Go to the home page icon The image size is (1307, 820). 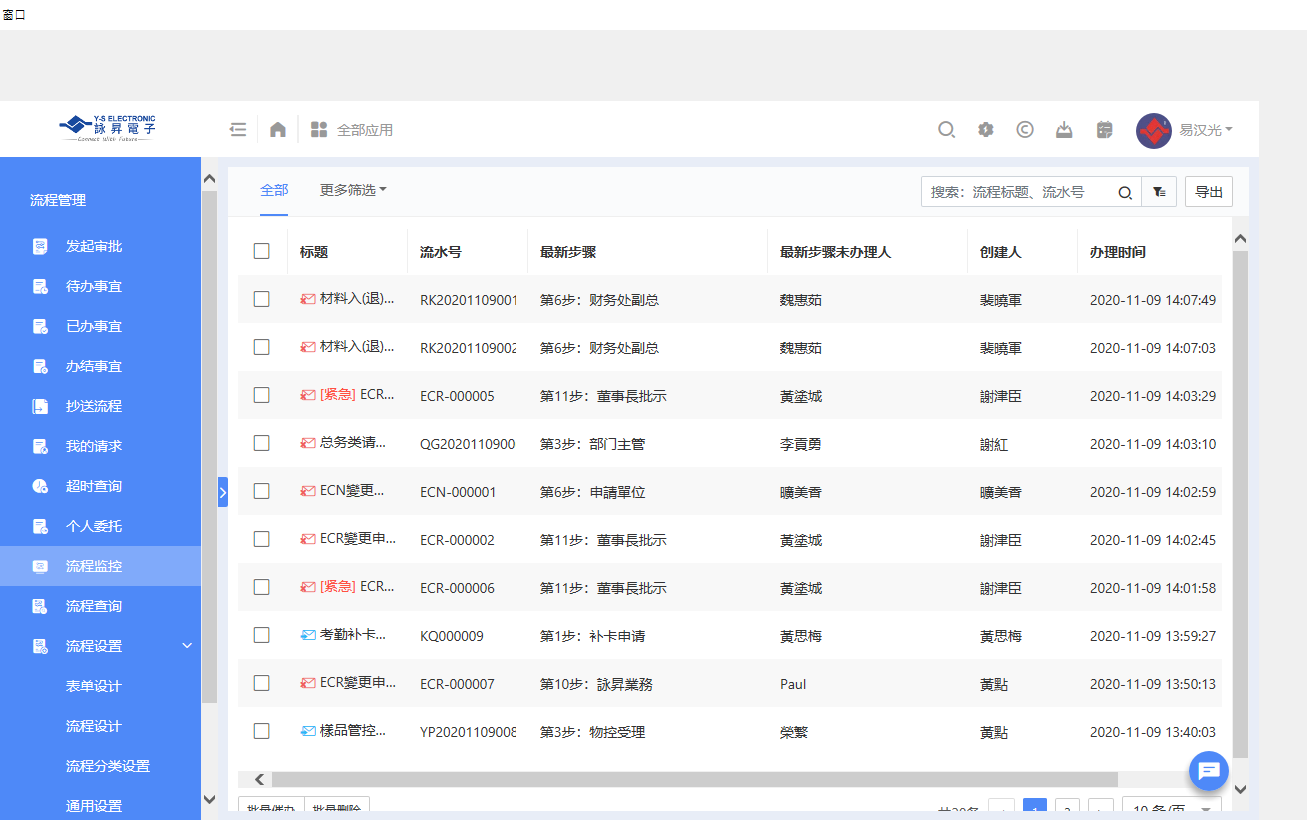278,129
